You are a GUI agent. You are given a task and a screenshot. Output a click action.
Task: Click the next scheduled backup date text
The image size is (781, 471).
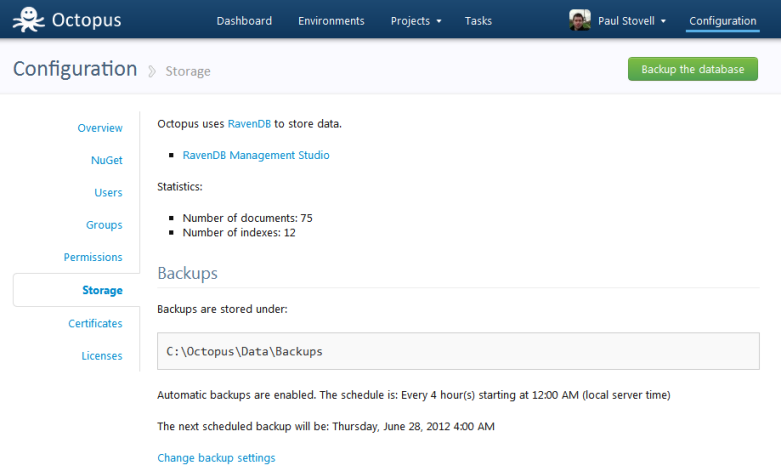[326, 426]
